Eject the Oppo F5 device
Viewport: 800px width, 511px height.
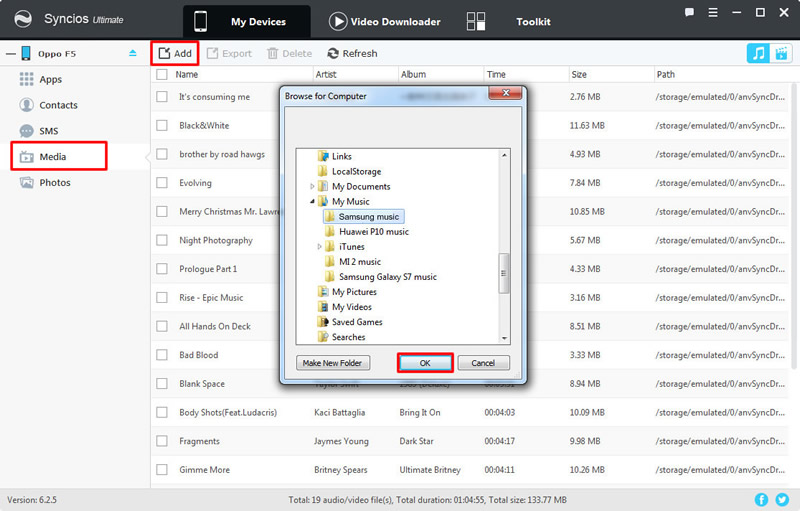pos(133,53)
